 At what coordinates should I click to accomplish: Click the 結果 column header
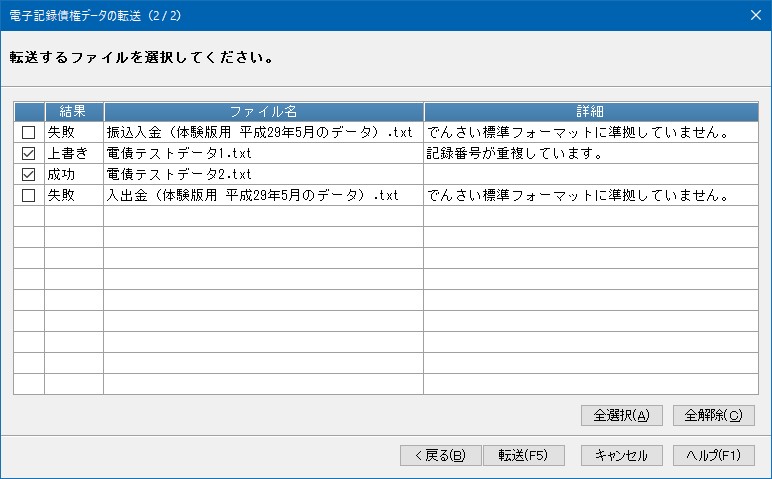[x=74, y=111]
